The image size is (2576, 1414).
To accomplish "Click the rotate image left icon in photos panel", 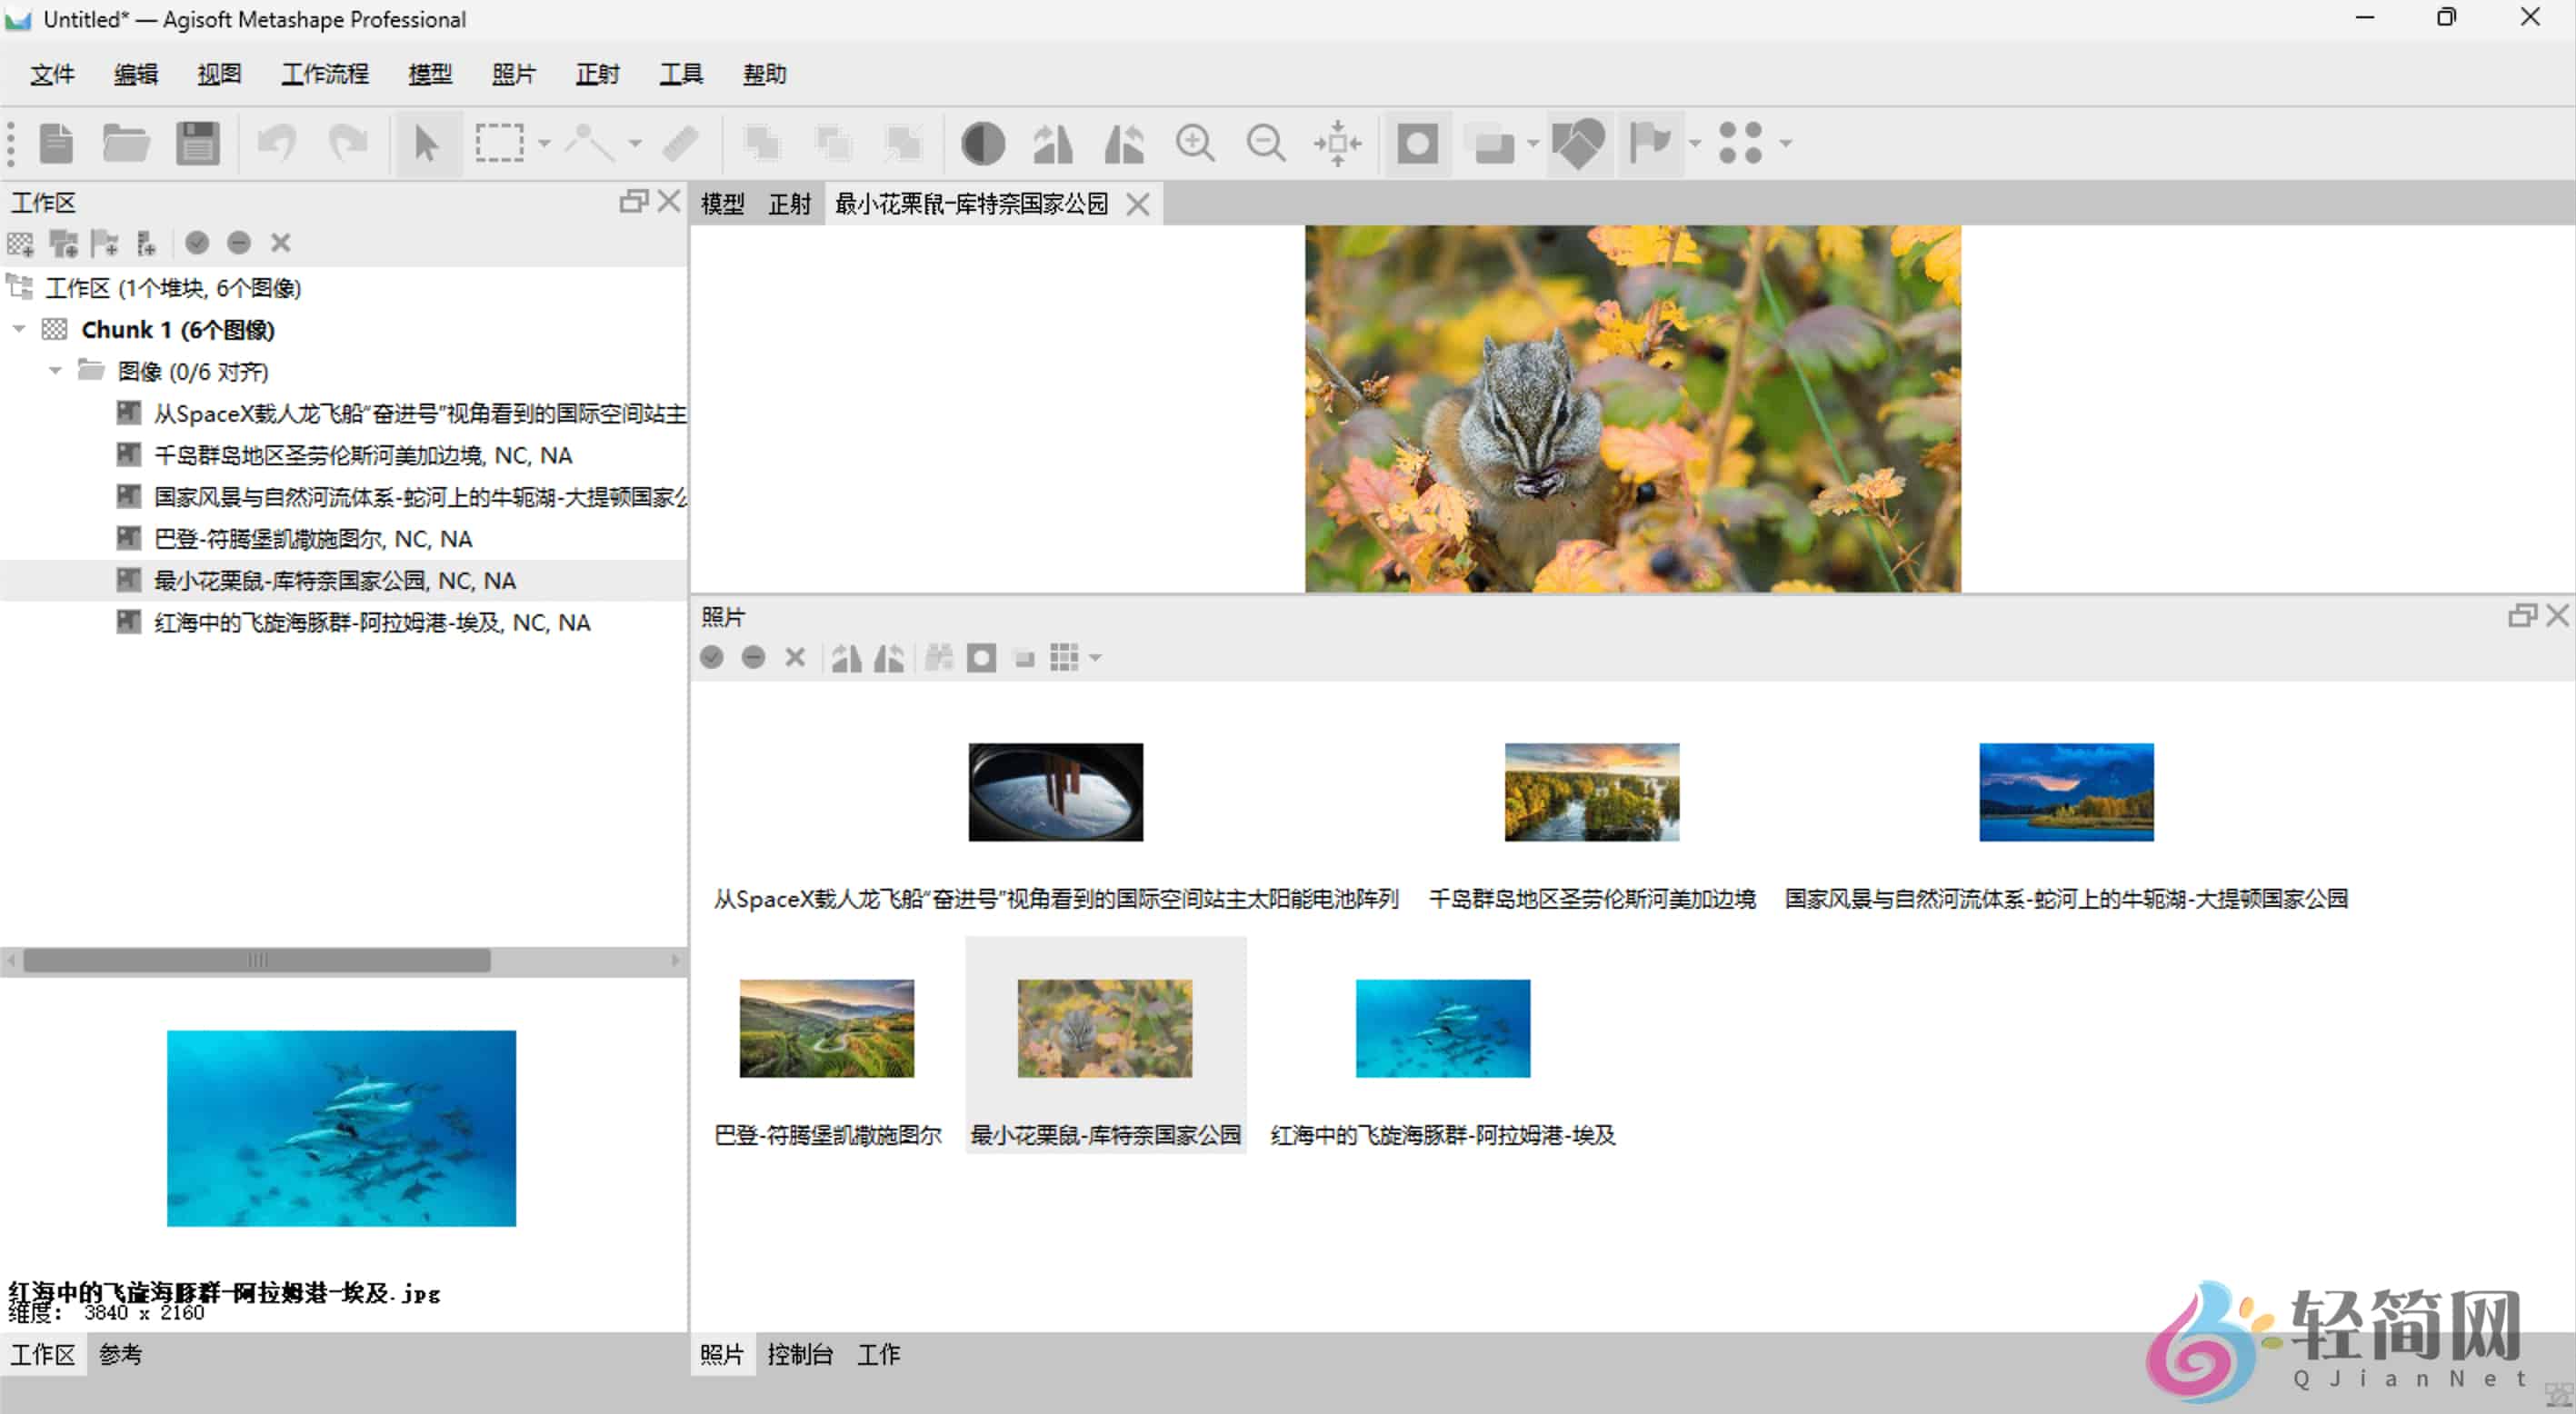I will click(x=888, y=657).
